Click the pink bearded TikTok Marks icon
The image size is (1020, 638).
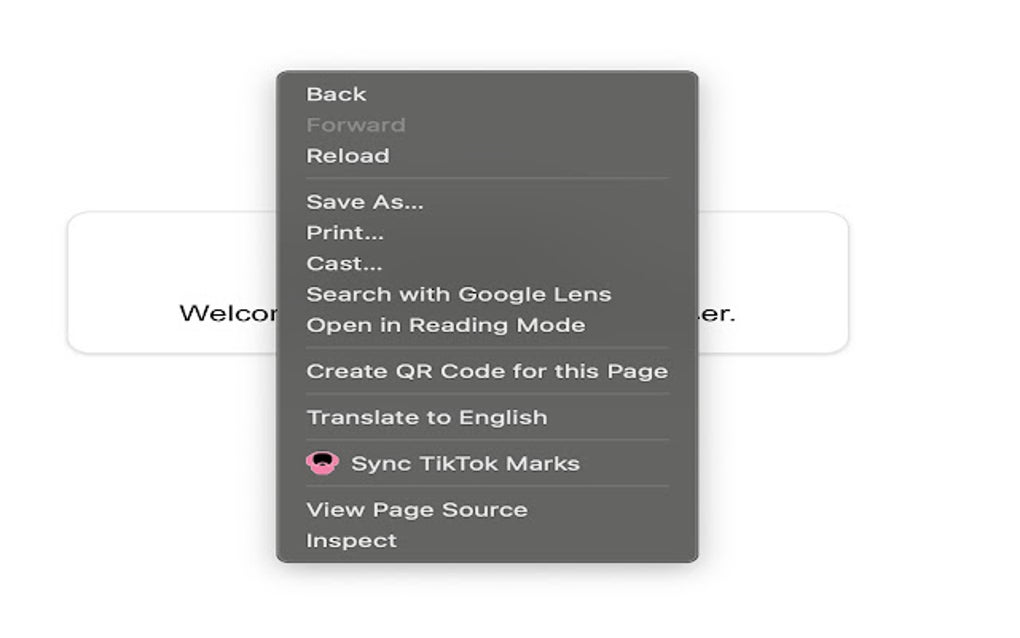click(x=322, y=463)
